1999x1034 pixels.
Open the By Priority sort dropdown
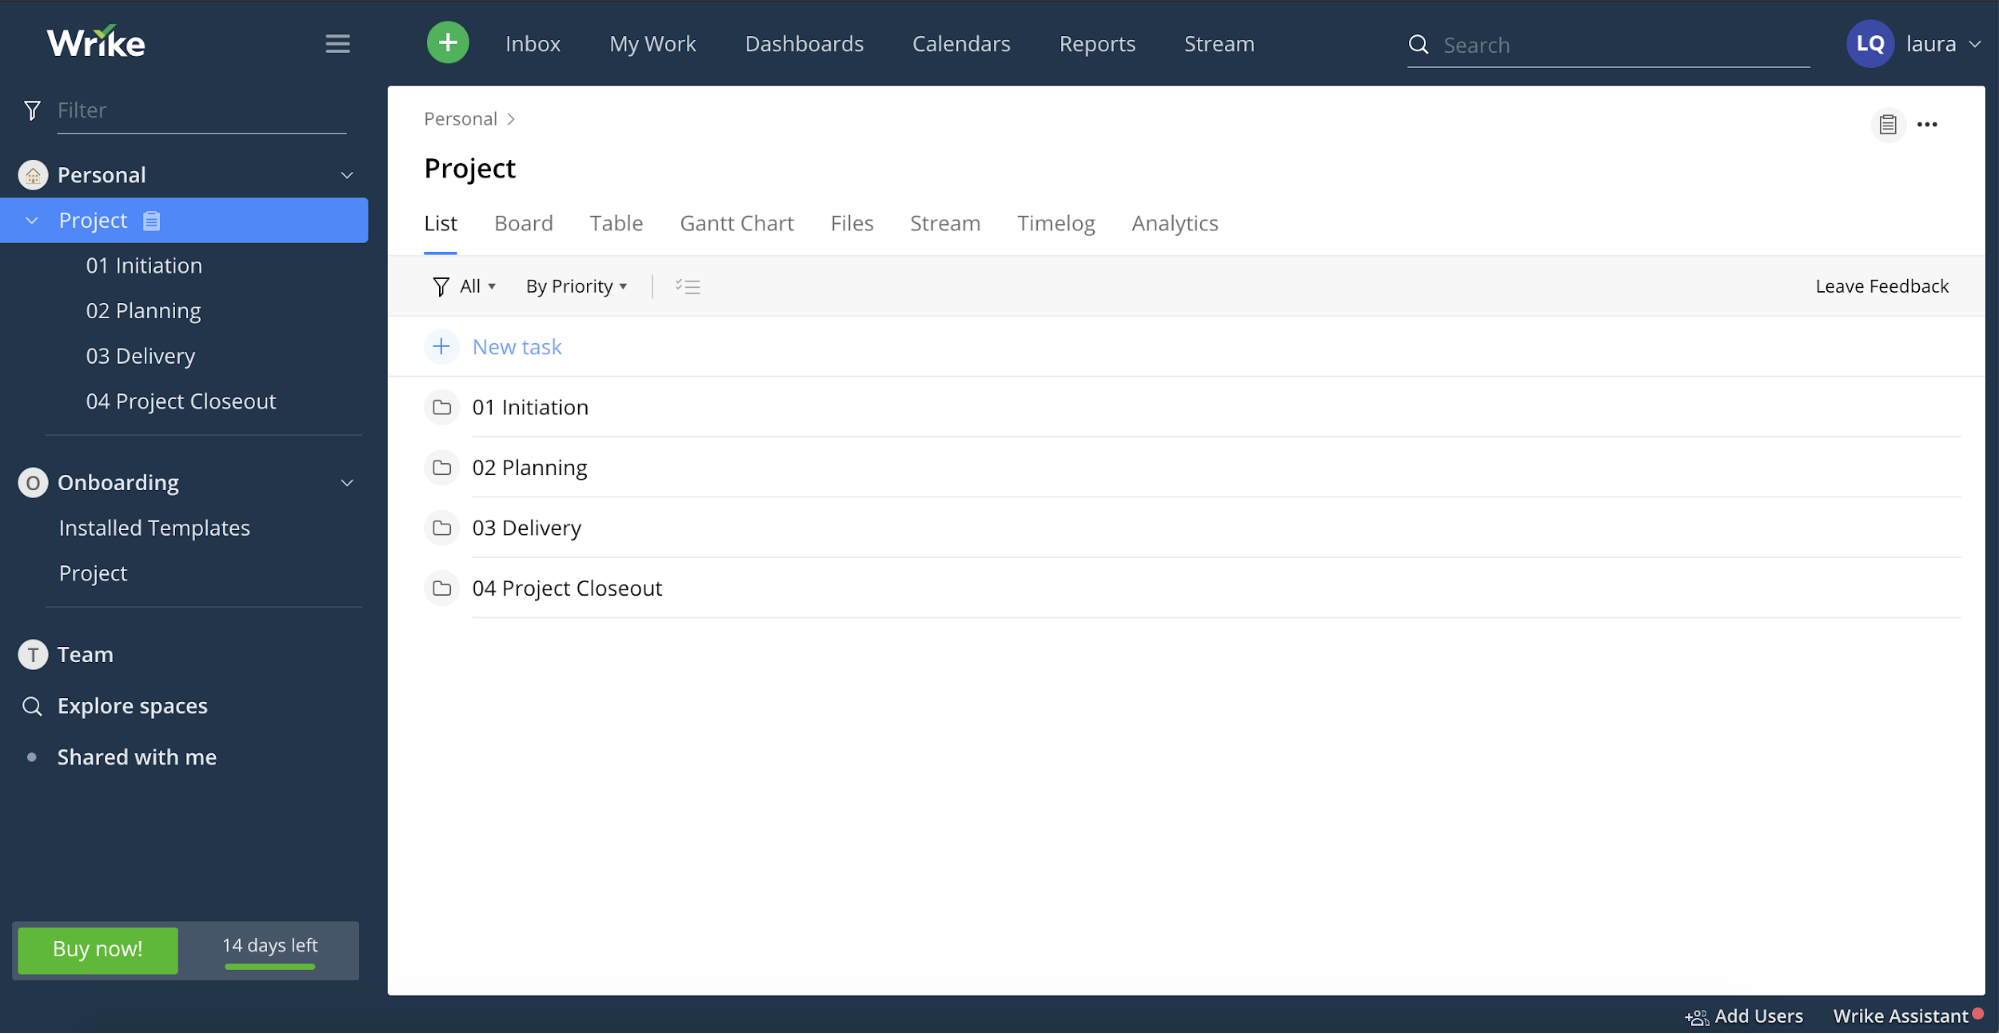click(577, 287)
